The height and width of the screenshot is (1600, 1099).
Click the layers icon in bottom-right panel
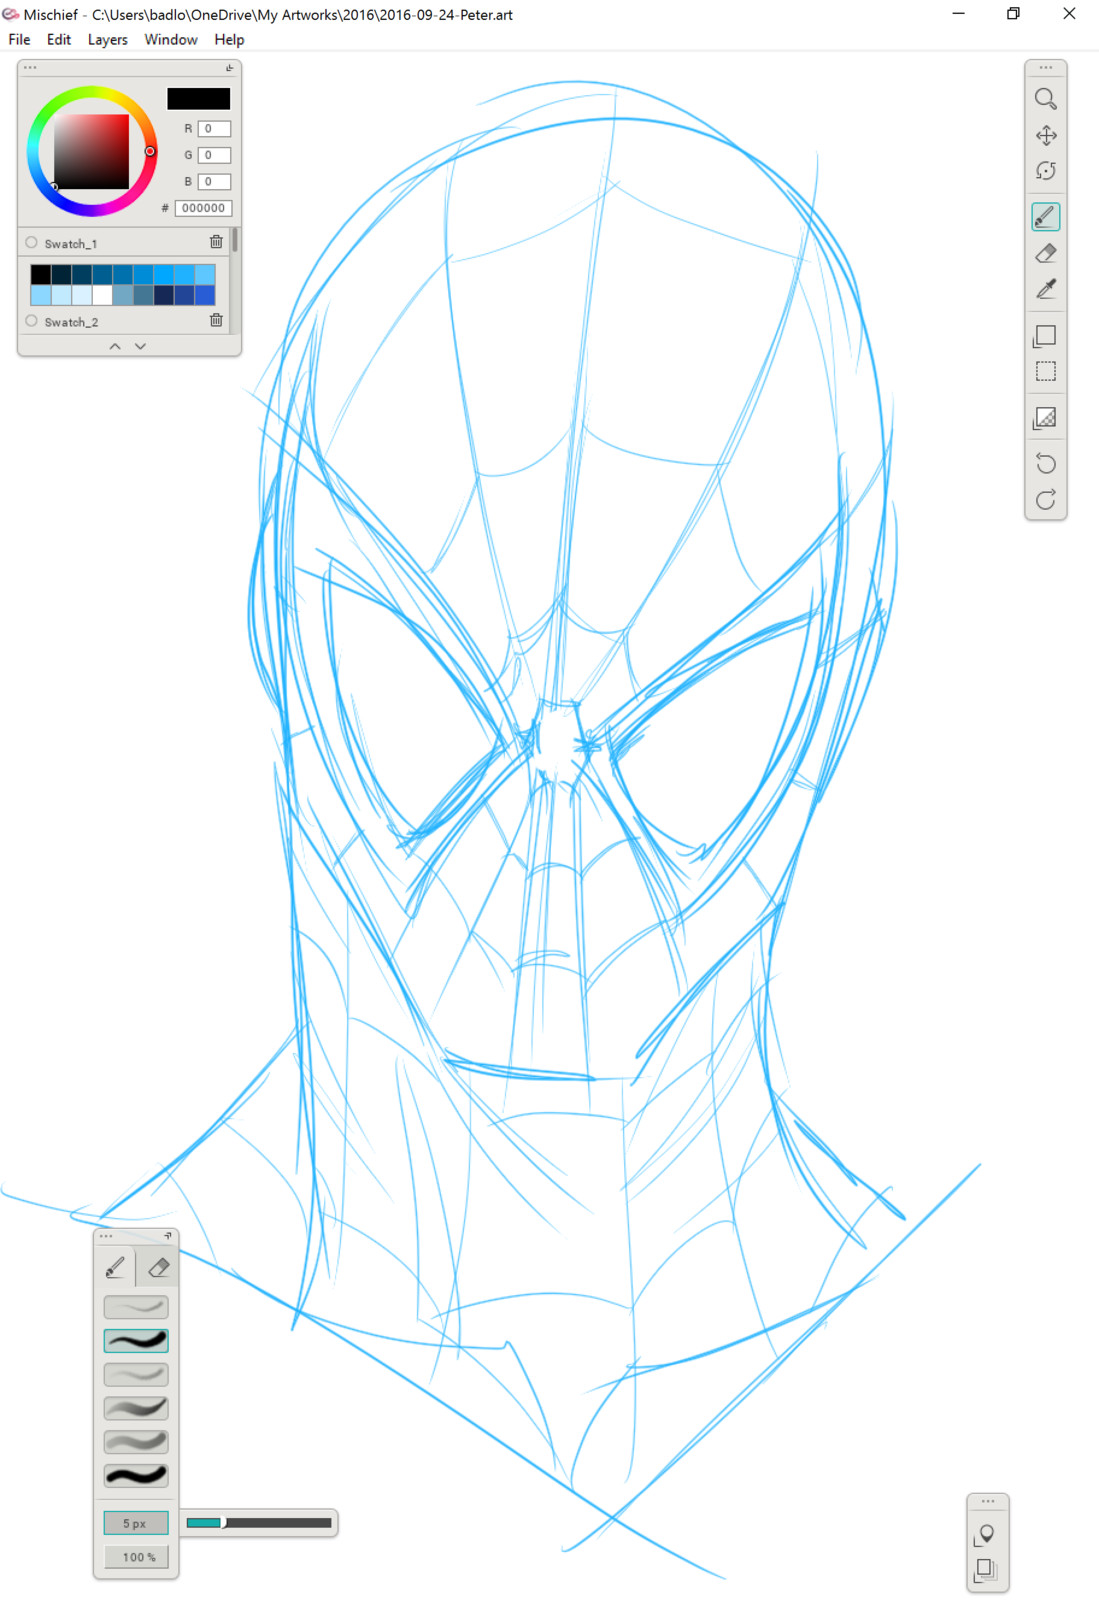click(x=986, y=1570)
